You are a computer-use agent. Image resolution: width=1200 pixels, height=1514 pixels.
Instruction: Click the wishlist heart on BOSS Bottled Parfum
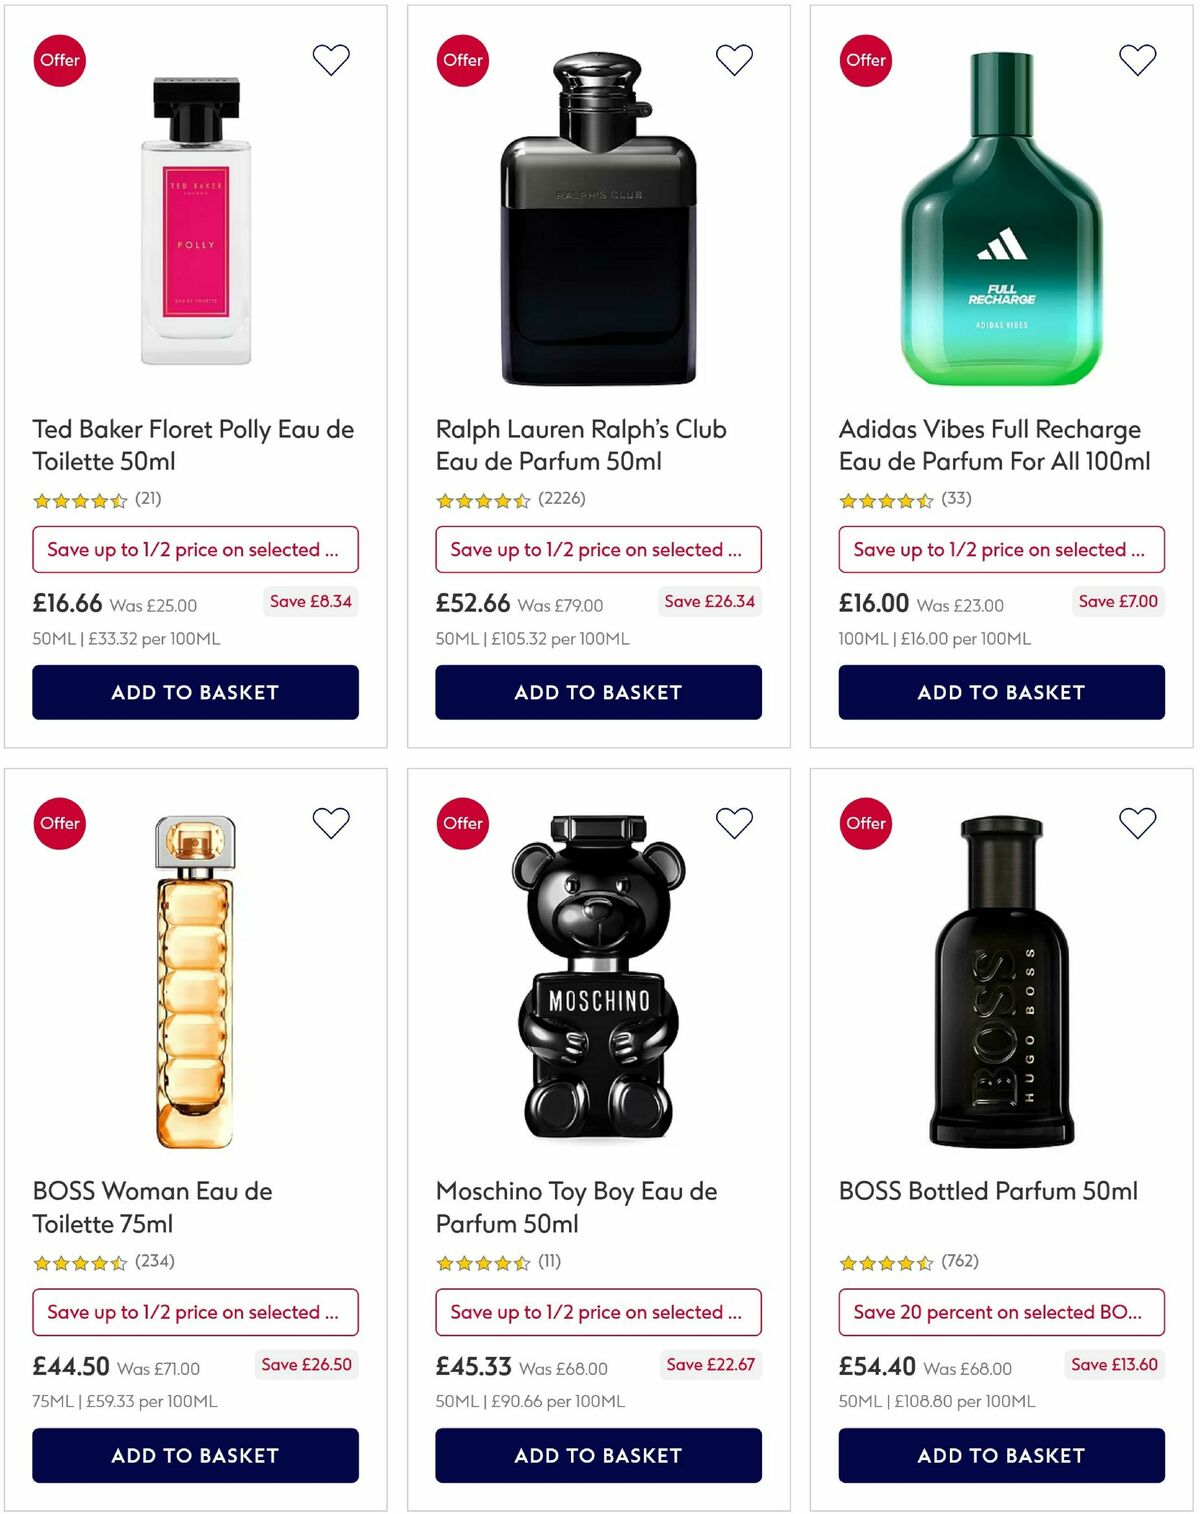pos(1137,823)
